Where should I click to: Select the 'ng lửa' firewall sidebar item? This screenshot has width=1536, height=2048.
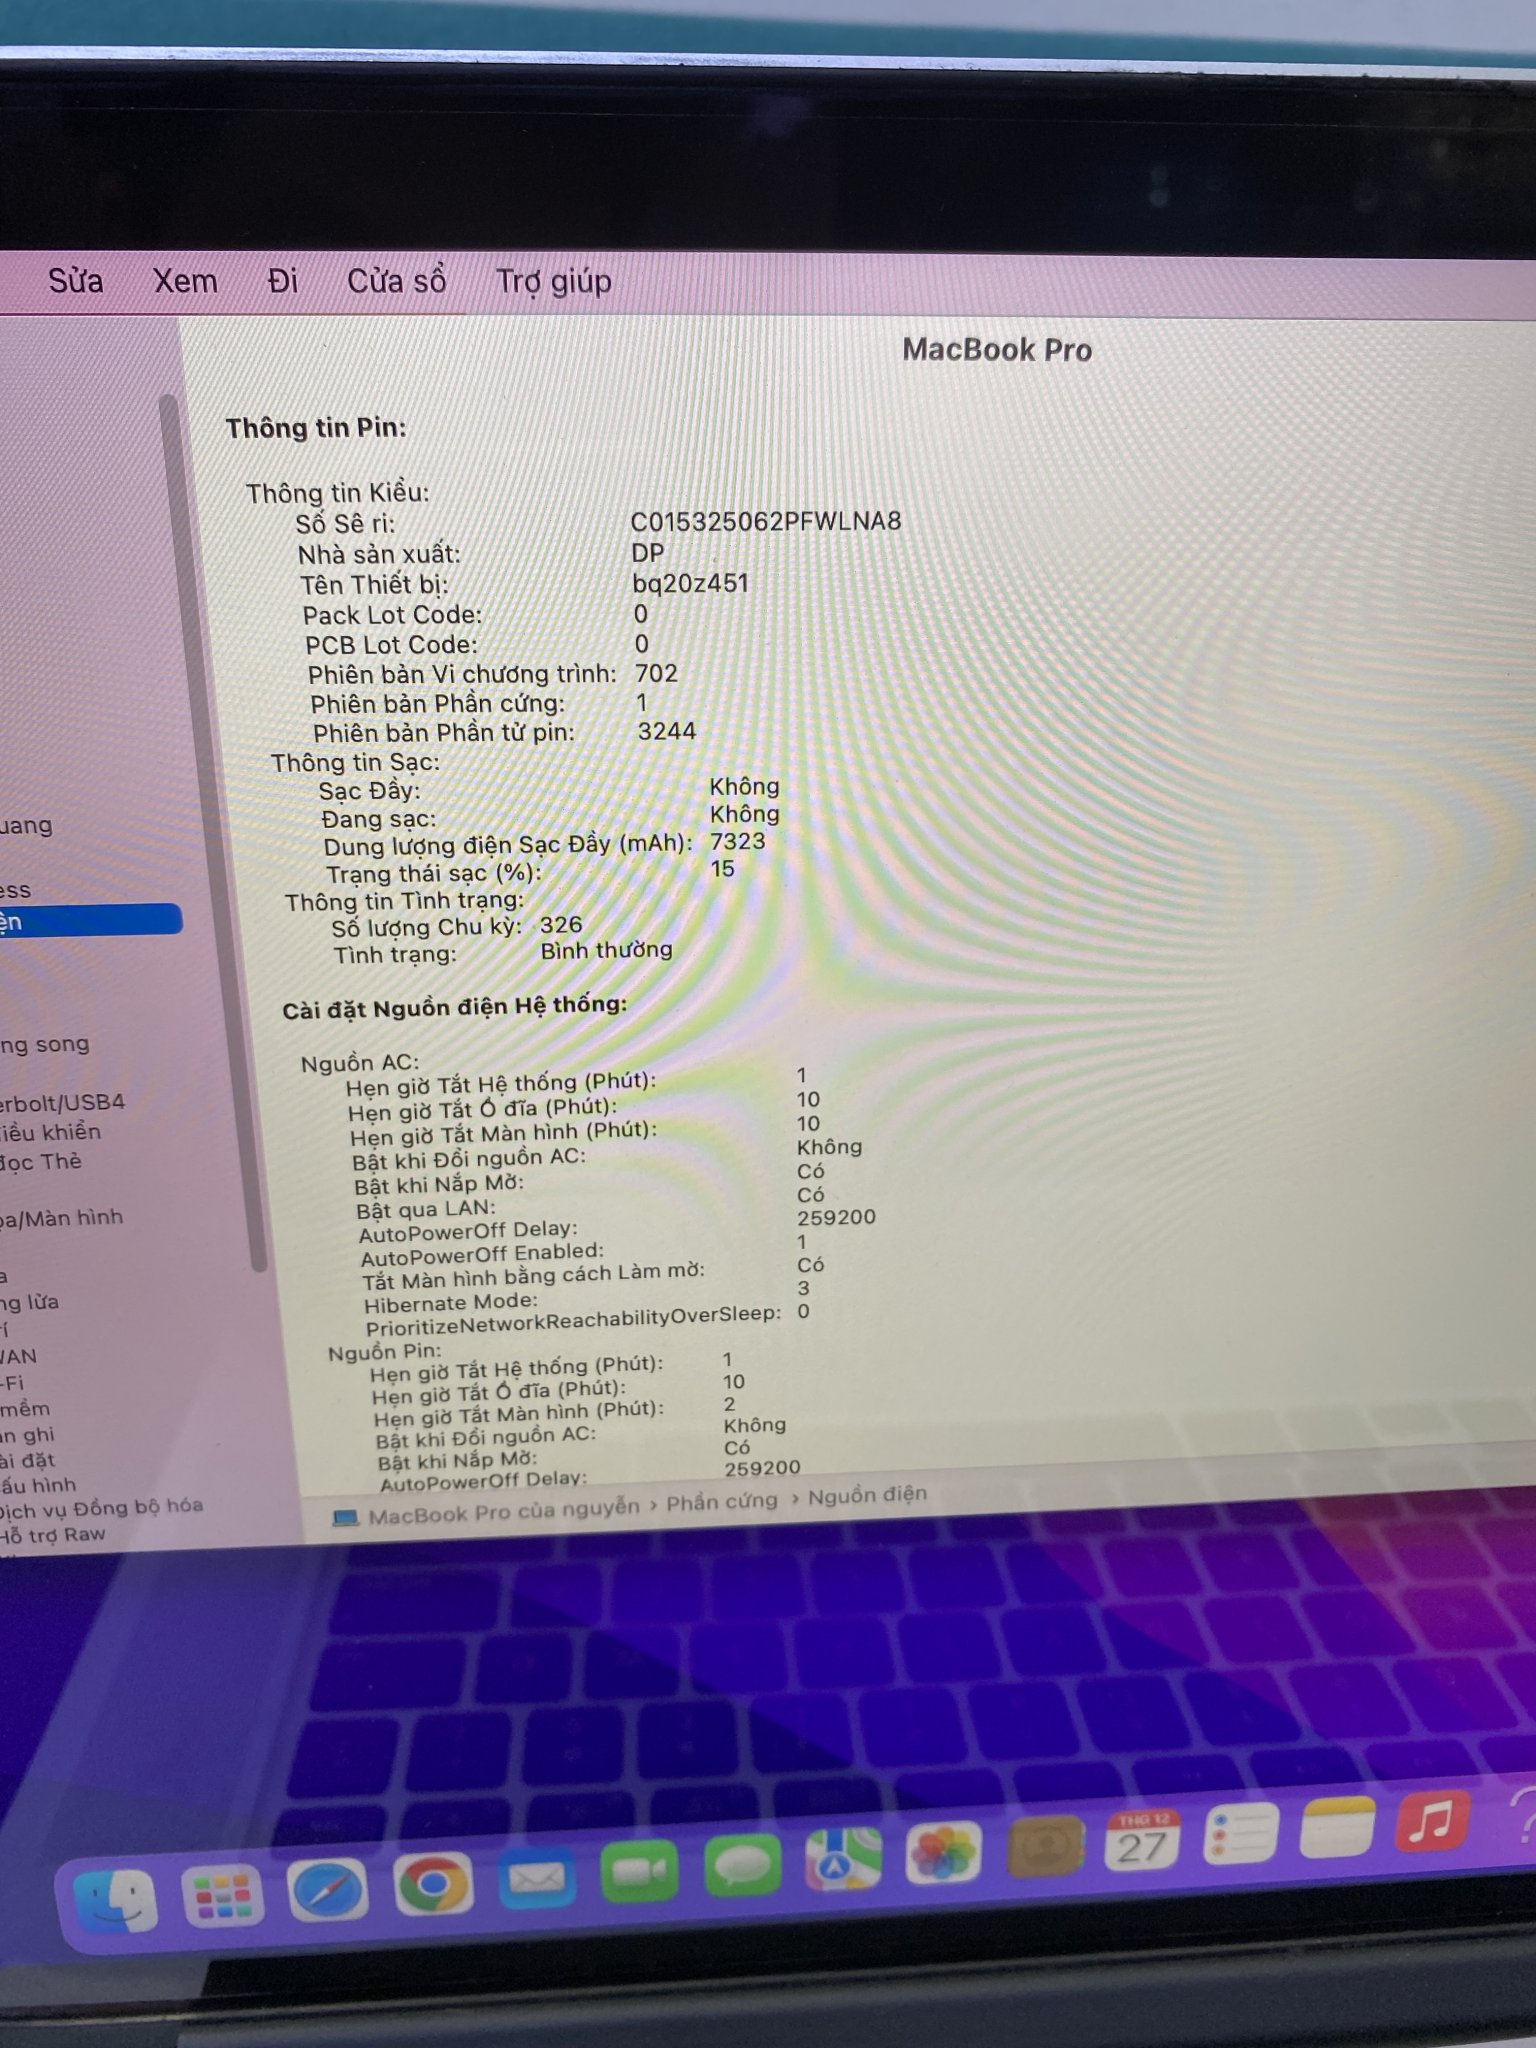coord(29,1303)
